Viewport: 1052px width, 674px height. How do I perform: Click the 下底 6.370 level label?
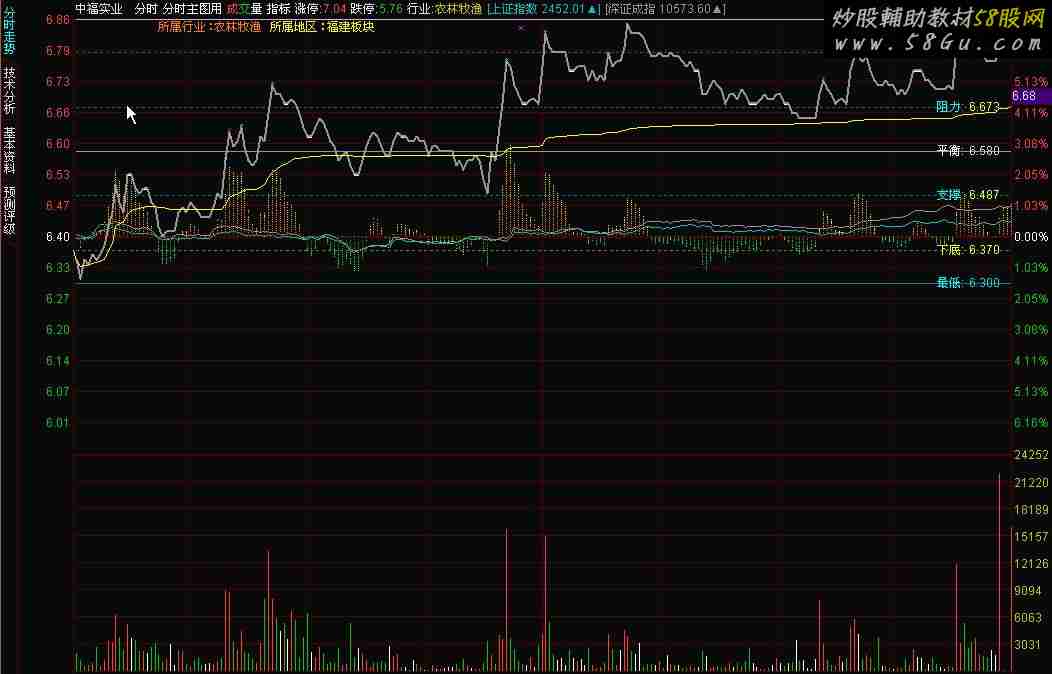pos(967,250)
